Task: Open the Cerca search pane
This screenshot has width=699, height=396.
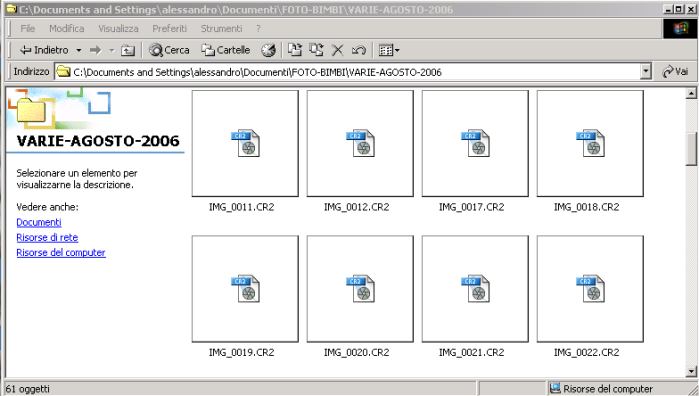Action: 169,50
